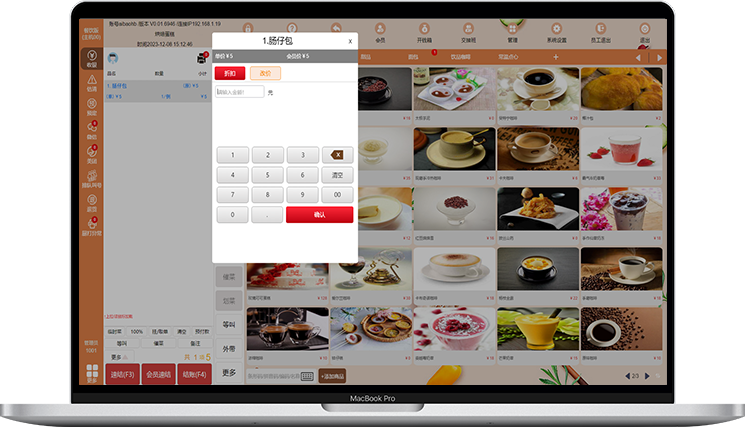Click the 开钱箱 cash drawer icon
The width and height of the screenshot is (745, 427).
(x=425, y=33)
